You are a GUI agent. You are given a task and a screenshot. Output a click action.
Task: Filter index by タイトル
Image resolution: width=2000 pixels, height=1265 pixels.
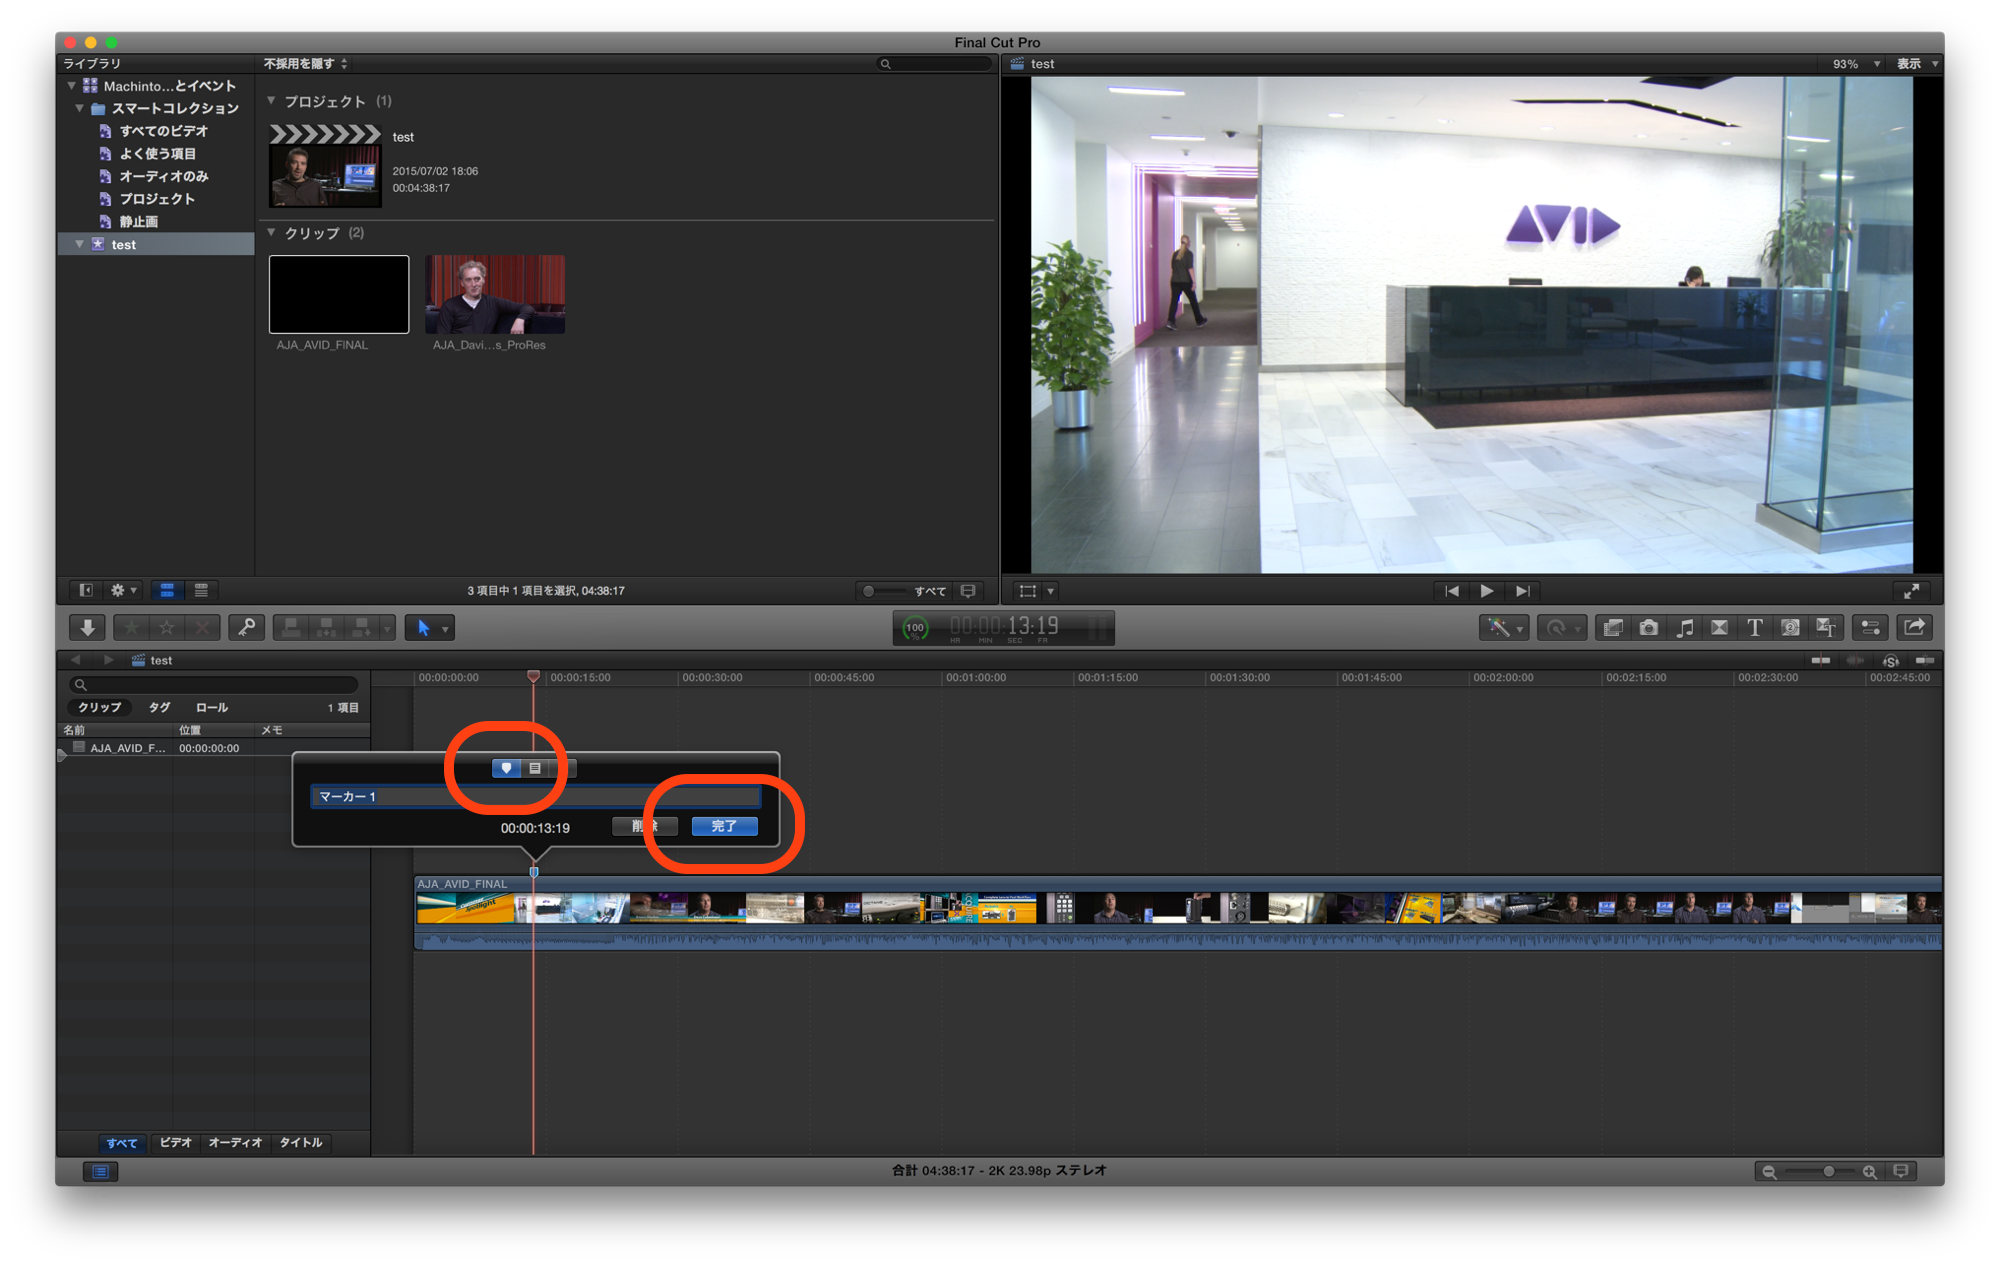click(300, 1143)
